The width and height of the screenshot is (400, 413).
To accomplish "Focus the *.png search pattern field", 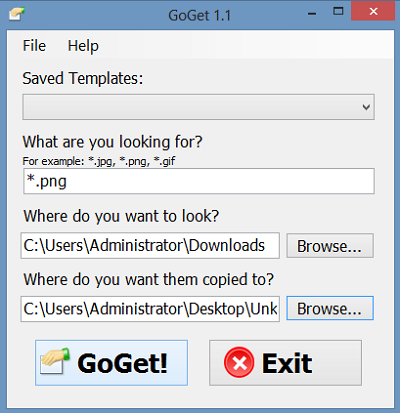I will pos(199,181).
